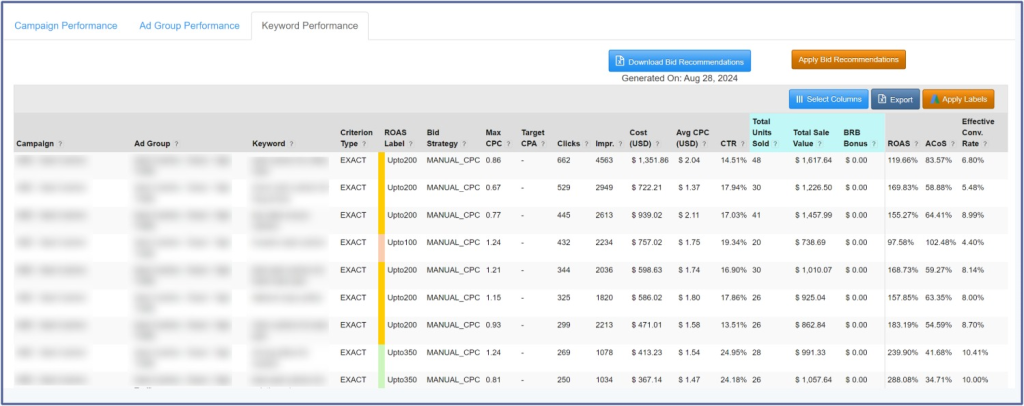Click the units sold value 48
Screen dimensions: 1024x406
pyautogui.click(x=756, y=160)
